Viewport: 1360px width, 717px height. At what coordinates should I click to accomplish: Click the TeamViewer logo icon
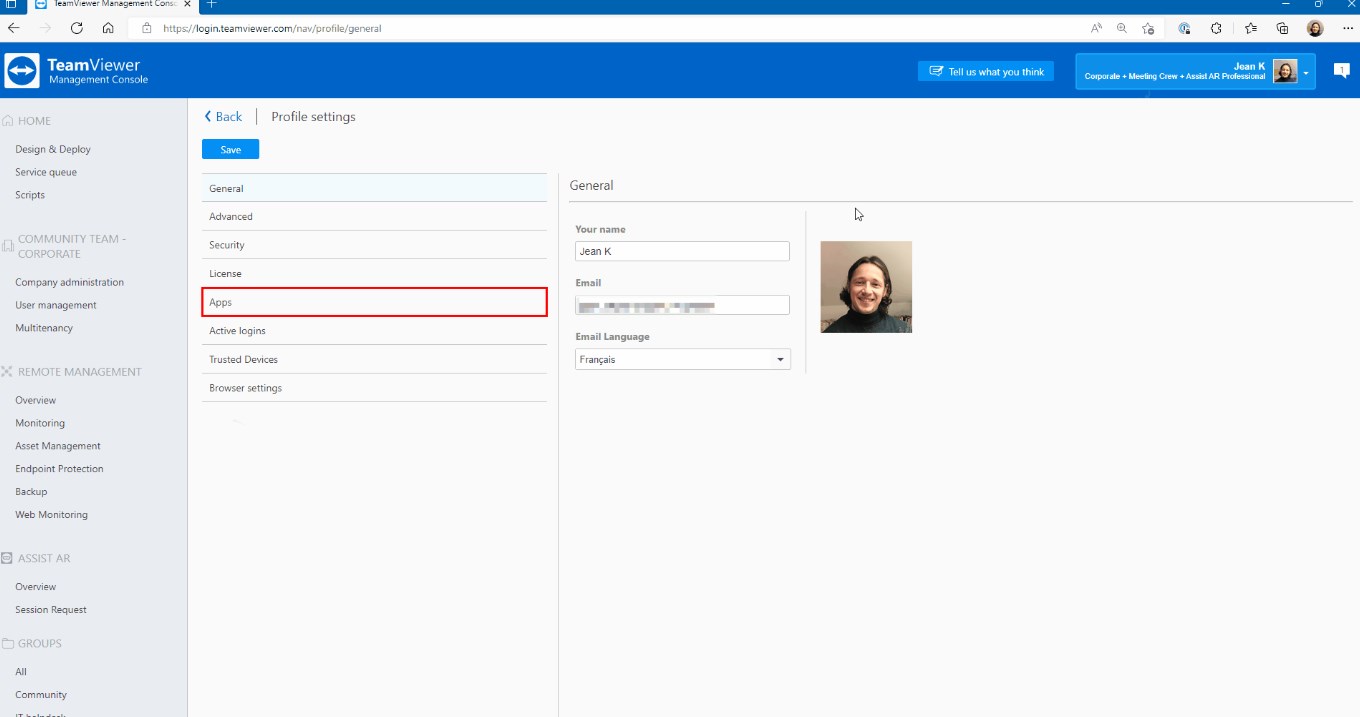[22, 71]
